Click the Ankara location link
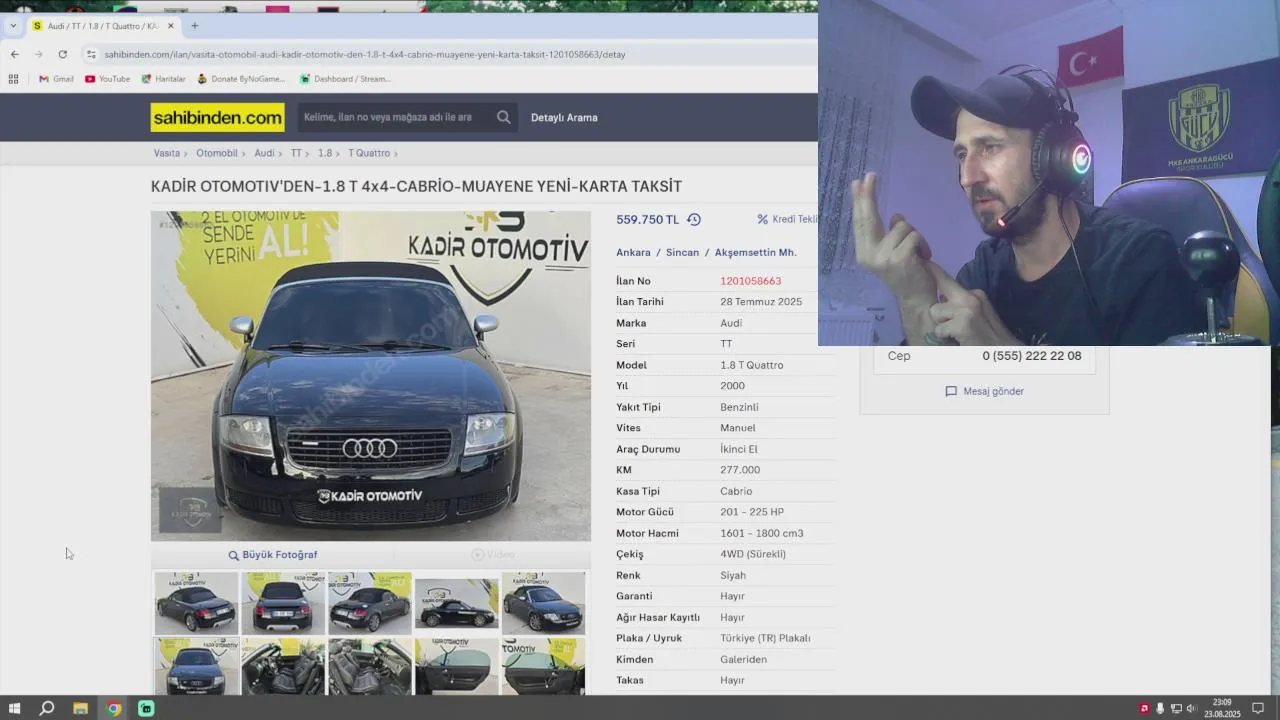Screen dimensions: 1280x720 (633, 252)
